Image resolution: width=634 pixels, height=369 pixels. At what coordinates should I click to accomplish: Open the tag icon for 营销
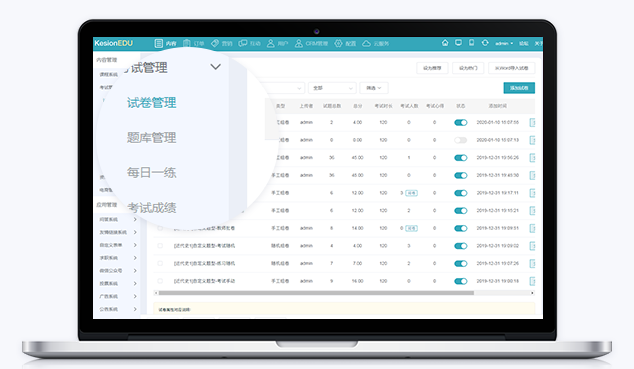tap(215, 43)
